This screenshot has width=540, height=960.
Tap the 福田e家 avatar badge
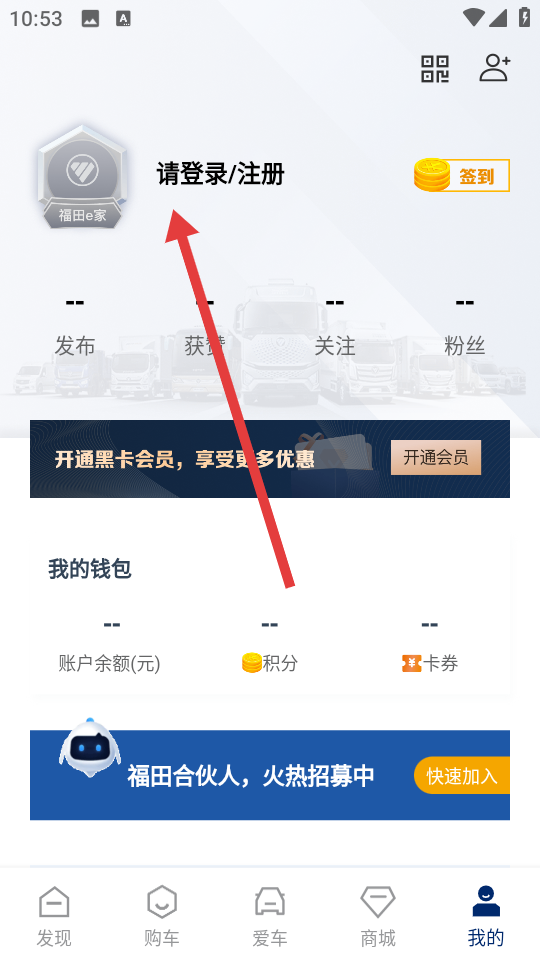(82, 176)
